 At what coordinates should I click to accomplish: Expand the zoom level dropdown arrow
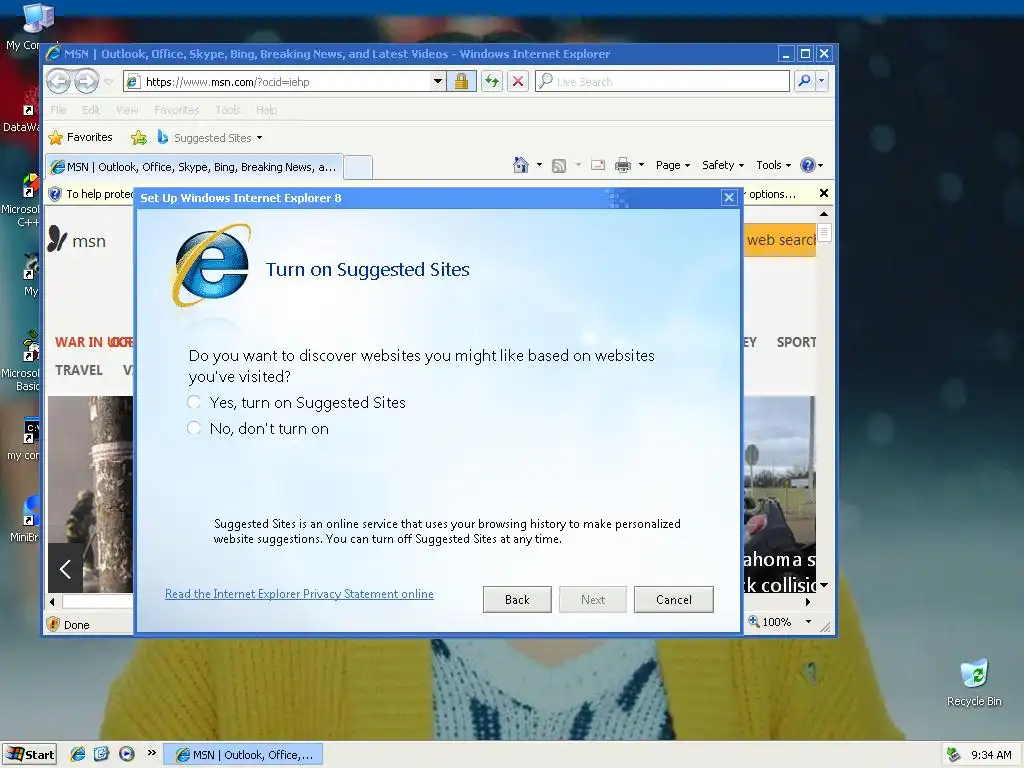coord(808,622)
